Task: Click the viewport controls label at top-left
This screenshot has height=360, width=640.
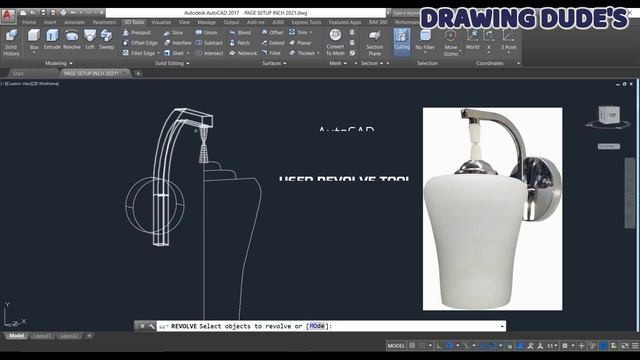Action: [x=30, y=84]
